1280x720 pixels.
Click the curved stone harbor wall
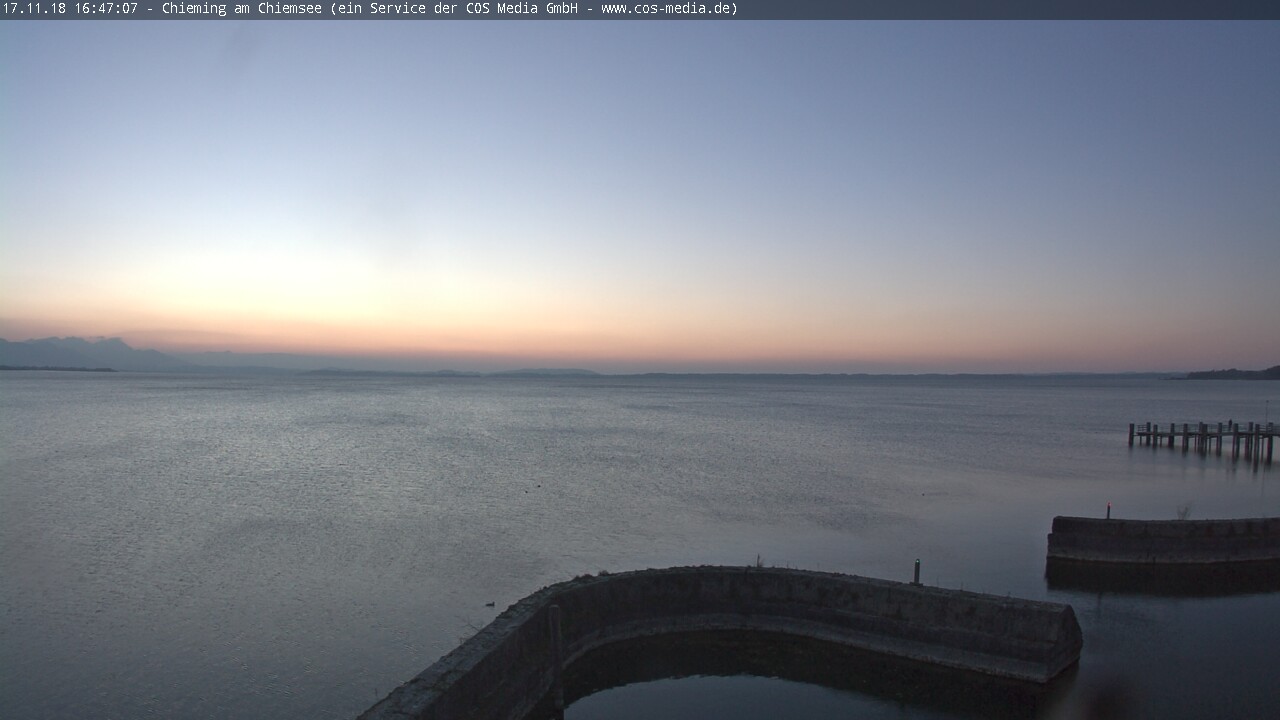[x=800, y=600]
